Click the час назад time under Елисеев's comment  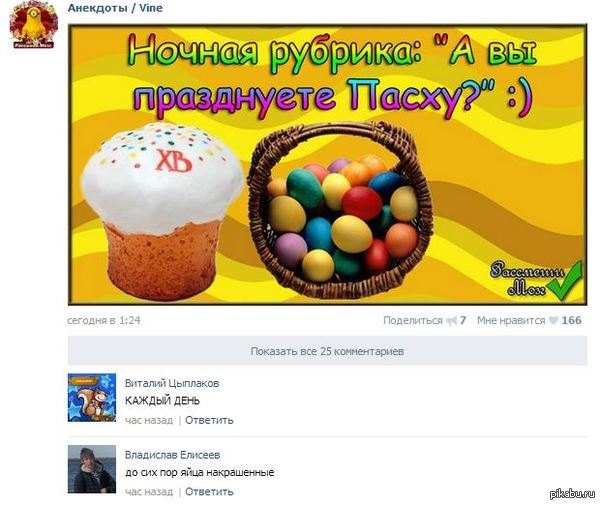[149, 492]
